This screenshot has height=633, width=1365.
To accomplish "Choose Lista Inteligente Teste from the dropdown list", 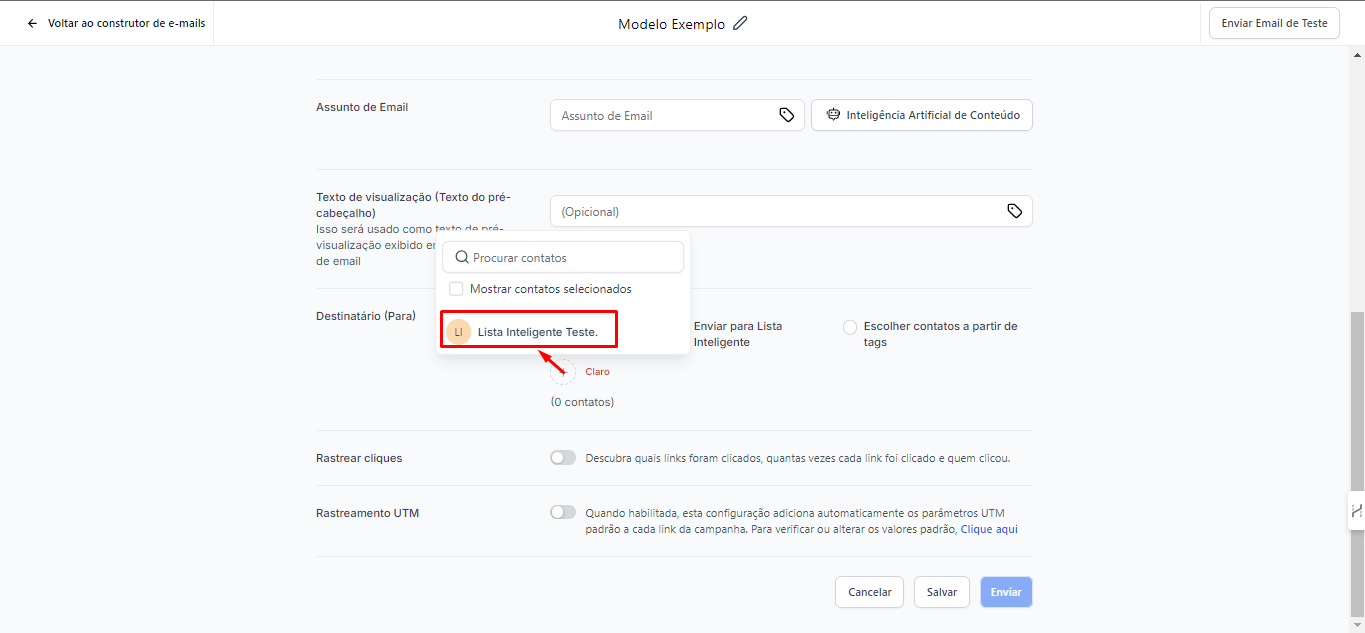I will [537, 331].
